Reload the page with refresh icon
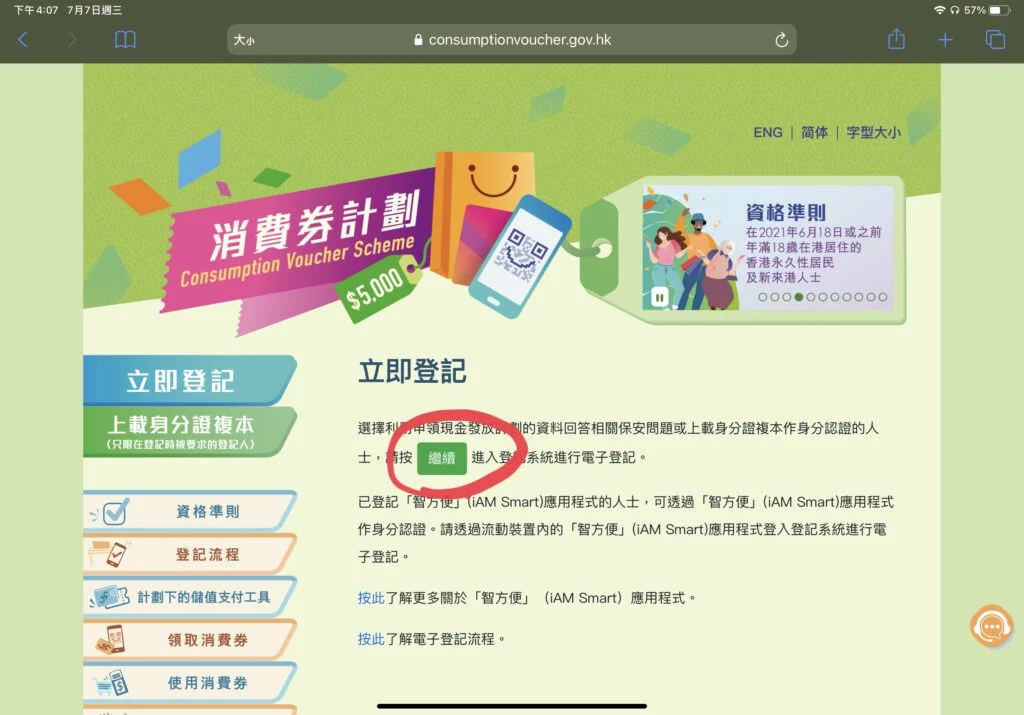Image resolution: width=1024 pixels, height=715 pixels. 781,40
